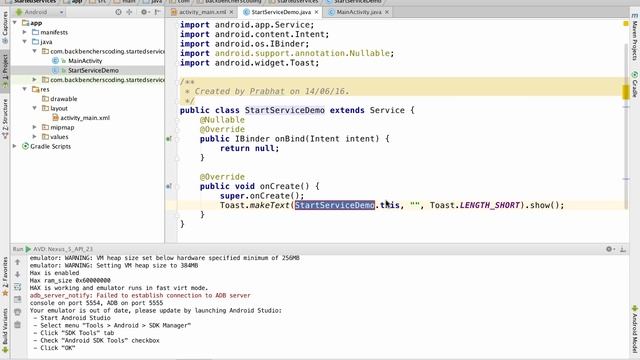Open the Run panel gear settings
Screen dimensions: 640x360
click(610, 249)
